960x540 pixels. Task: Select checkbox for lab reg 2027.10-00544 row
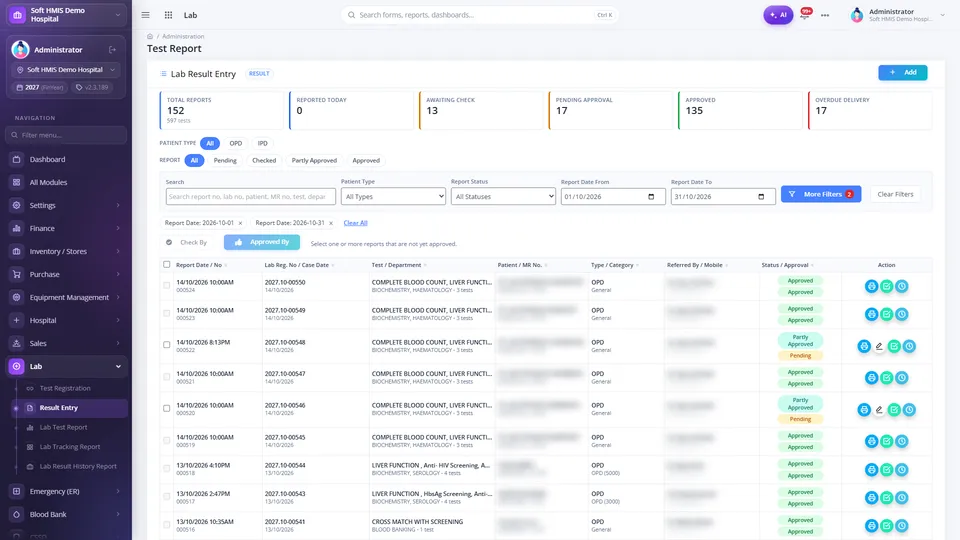coord(167,468)
